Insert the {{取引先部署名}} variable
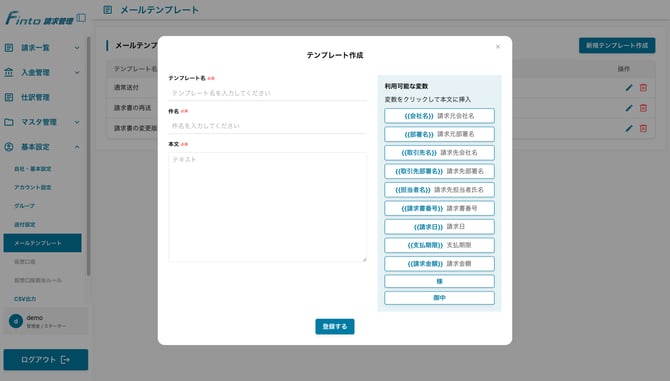The image size is (670, 381). tap(439, 171)
